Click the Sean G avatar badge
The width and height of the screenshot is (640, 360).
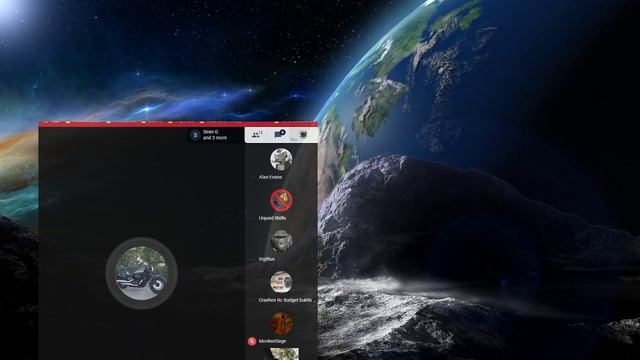click(195, 135)
